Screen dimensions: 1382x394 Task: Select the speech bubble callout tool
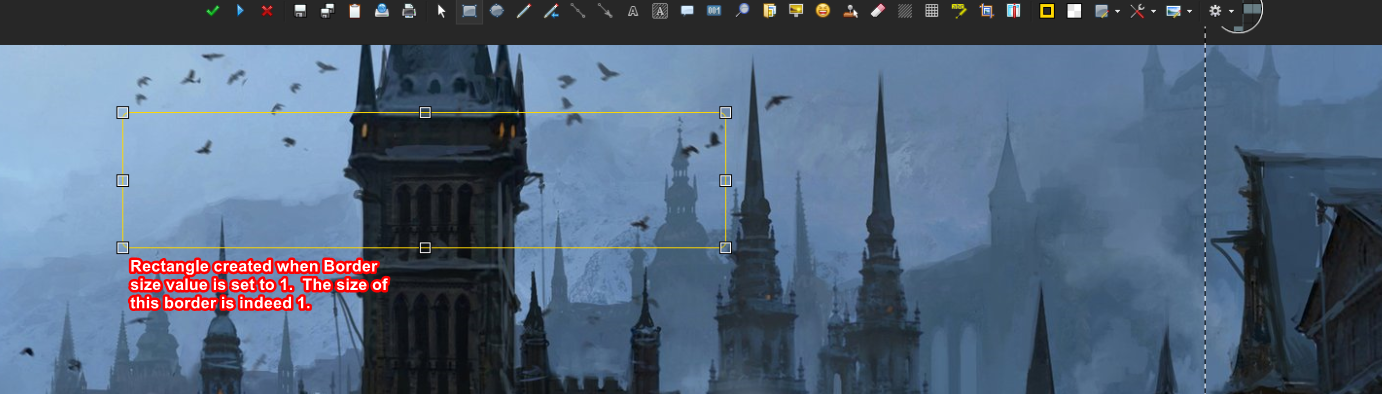coord(687,11)
